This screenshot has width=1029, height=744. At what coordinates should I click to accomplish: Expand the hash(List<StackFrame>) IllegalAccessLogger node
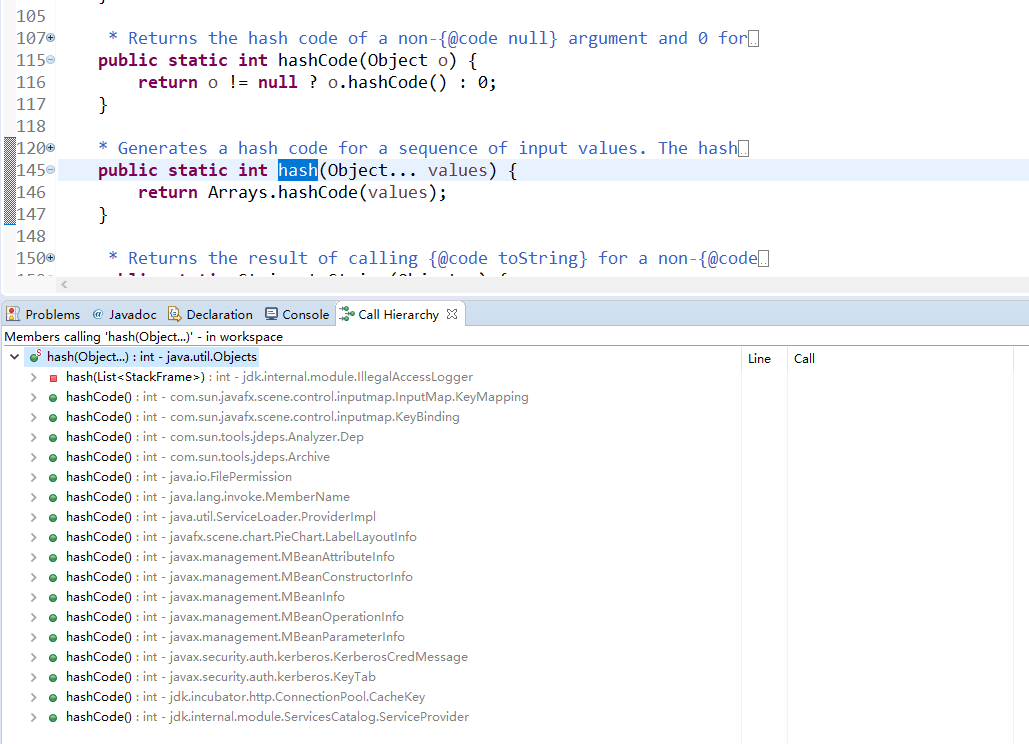click(x=33, y=377)
